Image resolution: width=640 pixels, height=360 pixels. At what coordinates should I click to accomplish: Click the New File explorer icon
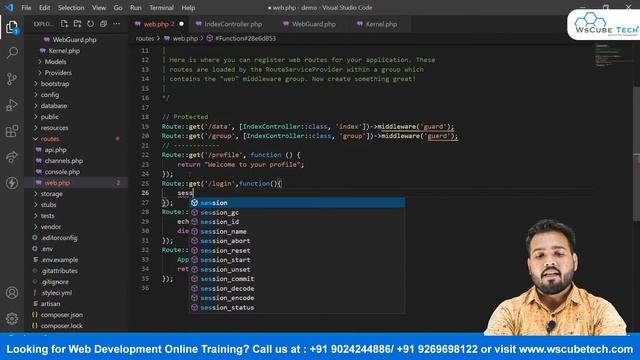click(x=64, y=24)
